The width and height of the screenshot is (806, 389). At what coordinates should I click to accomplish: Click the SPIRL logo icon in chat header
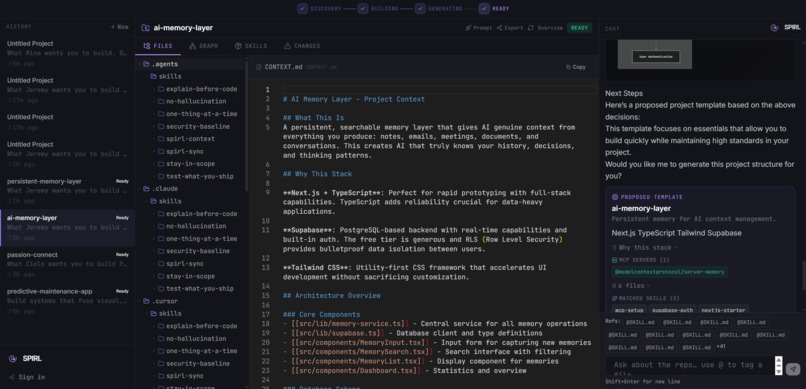(774, 28)
